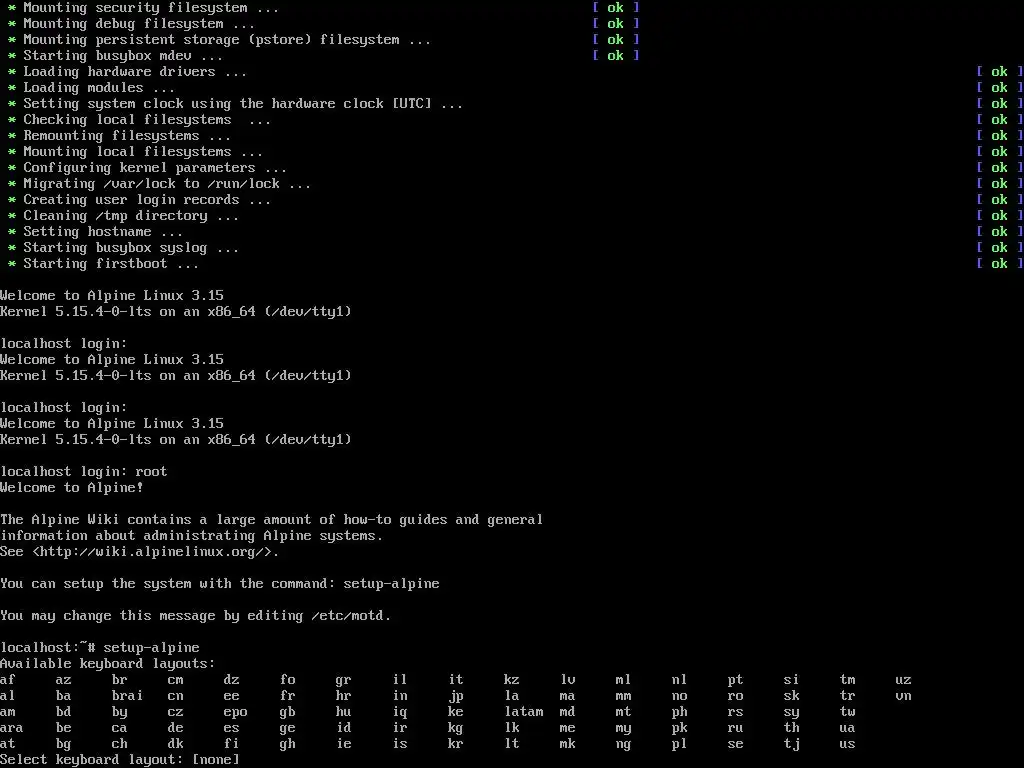Select the 'uz' keyboard layout code
The height and width of the screenshot is (768, 1024).
(903, 680)
